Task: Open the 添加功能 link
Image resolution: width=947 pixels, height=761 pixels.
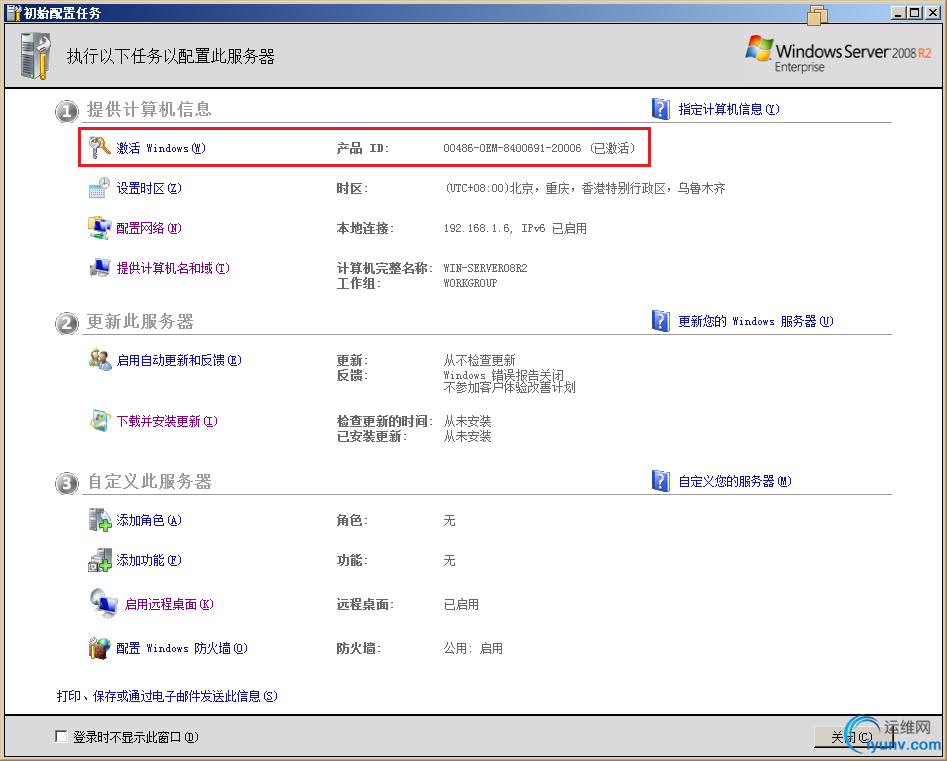Action: click(x=149, y=560)
